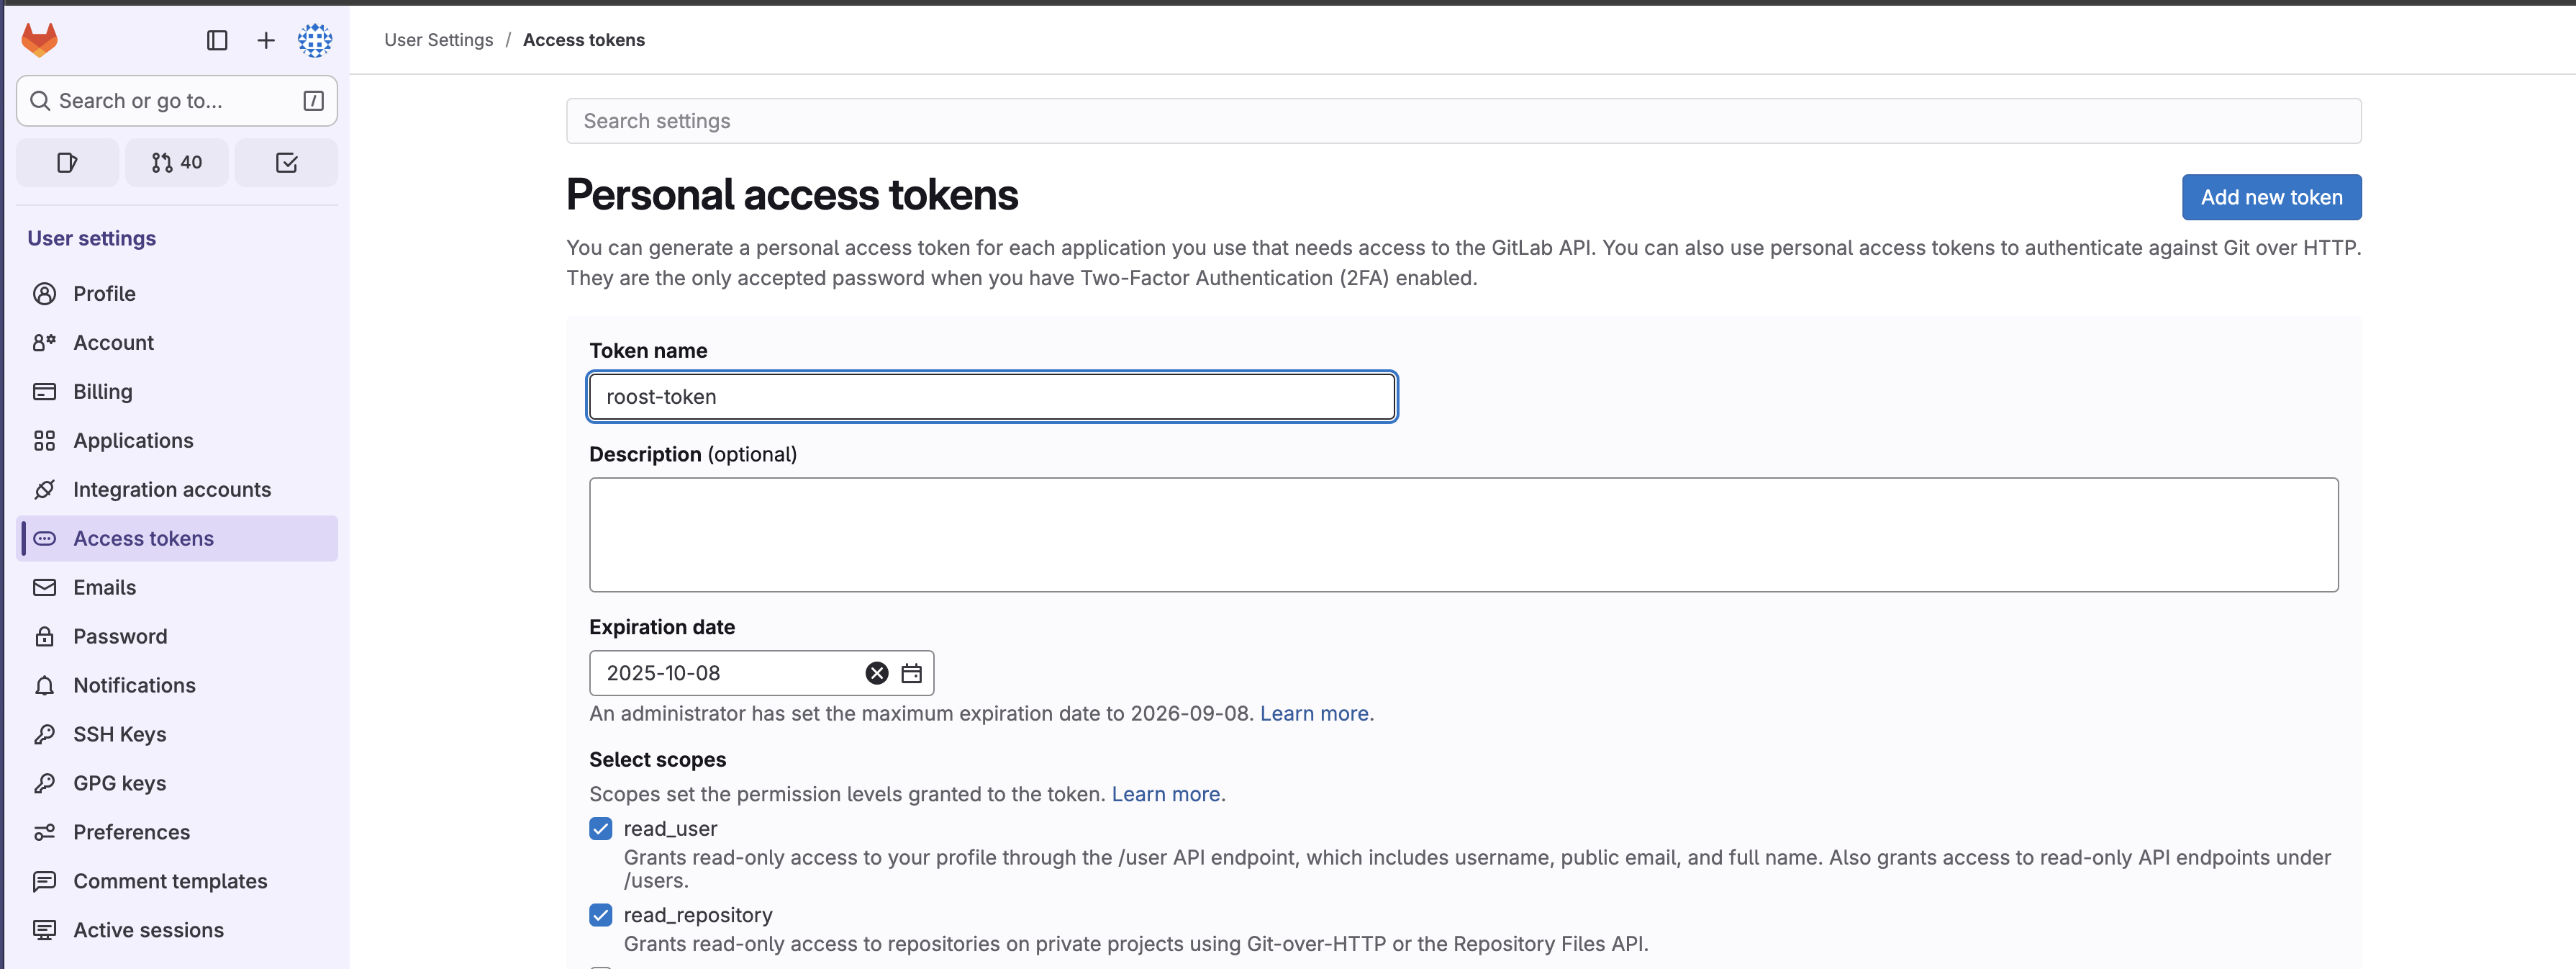Image resolution: width=2576 pixels, height=969 pixels.
Task: Click the Description text area
Action: pos(1464,535)
